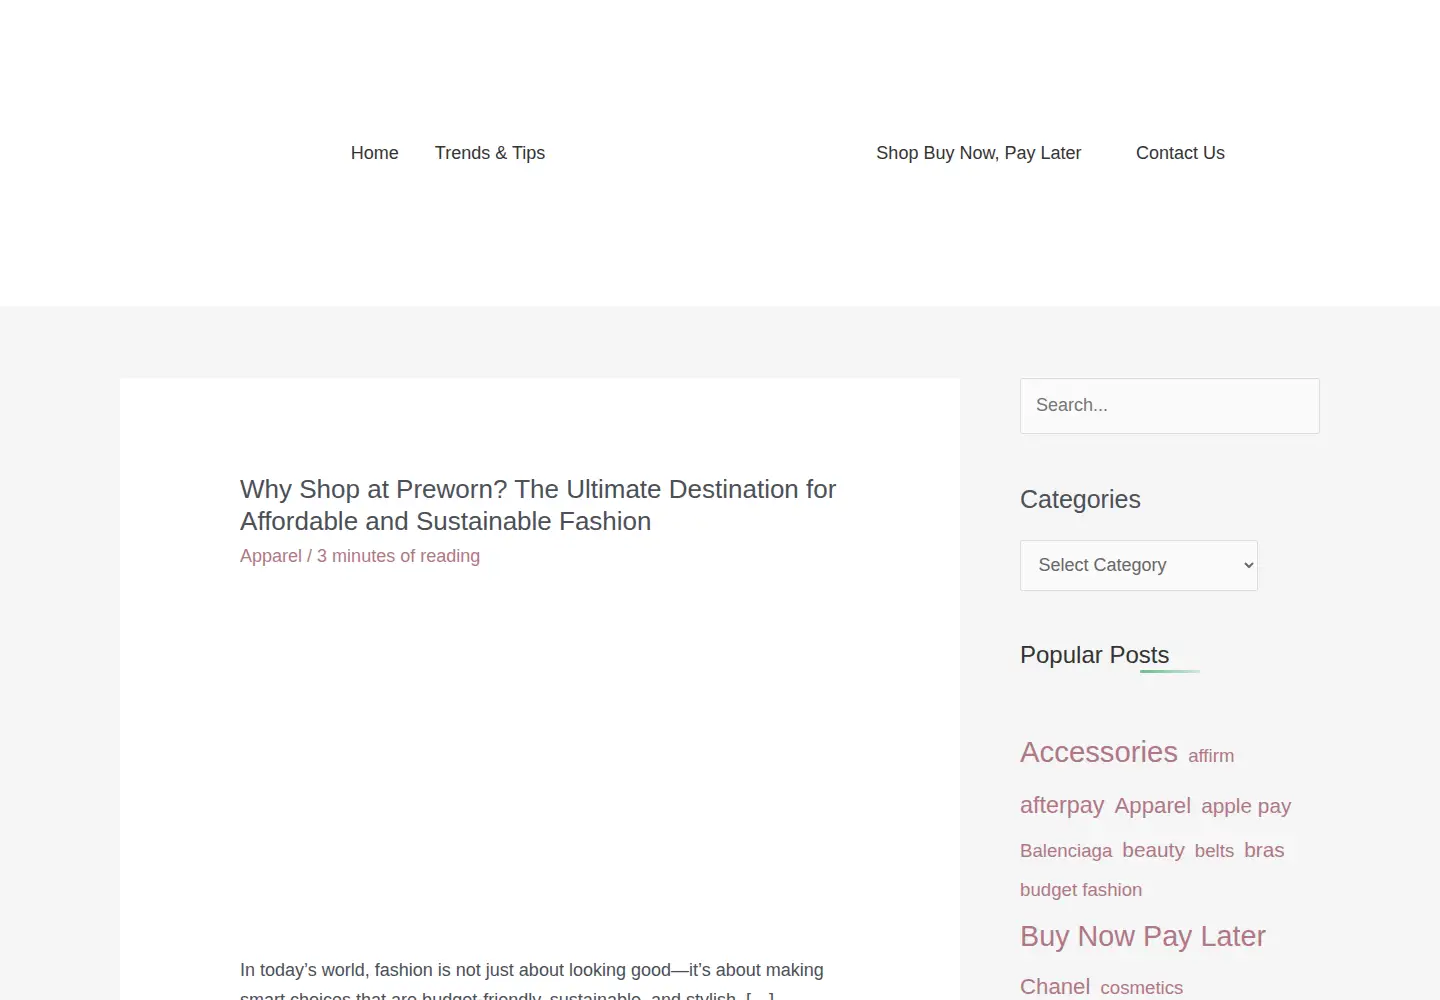The image size is (1440, 1000).
Task: Select the budget fashion tag
Action: 1081,890
